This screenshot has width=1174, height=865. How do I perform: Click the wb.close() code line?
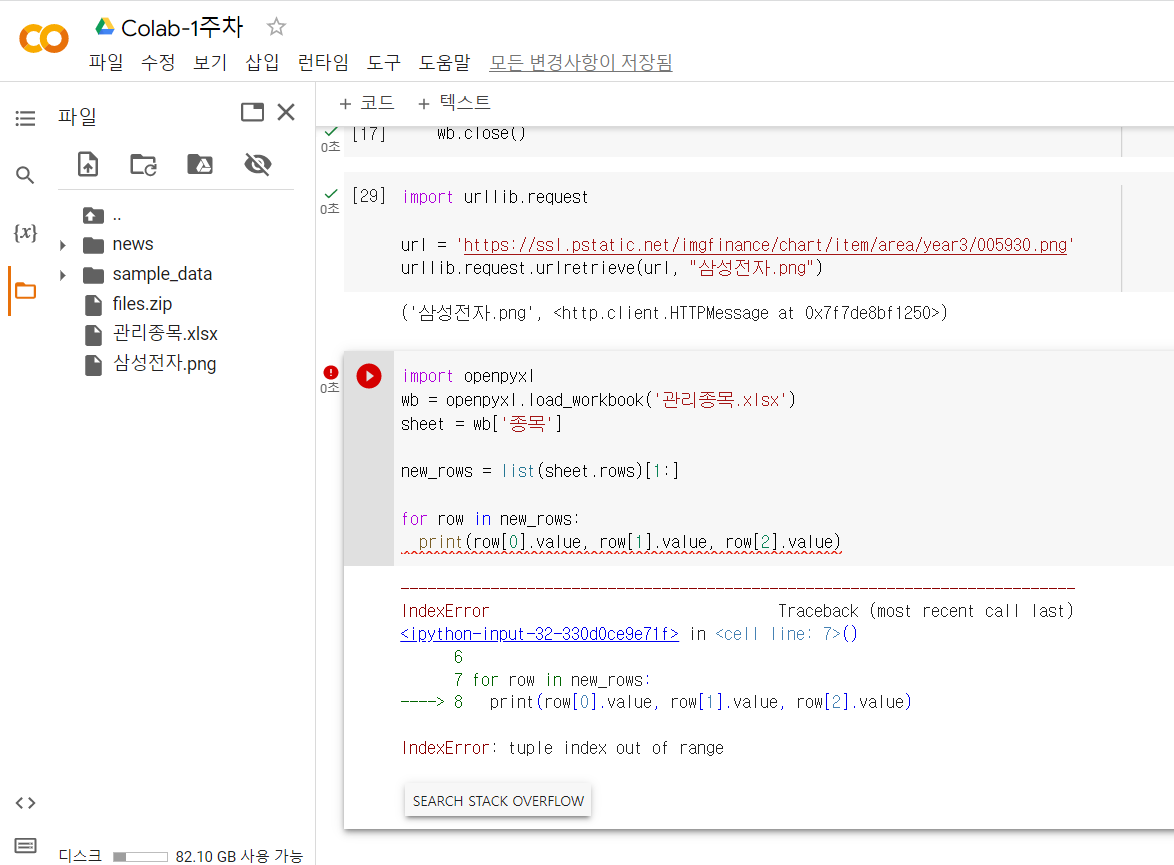coord(481,133)
